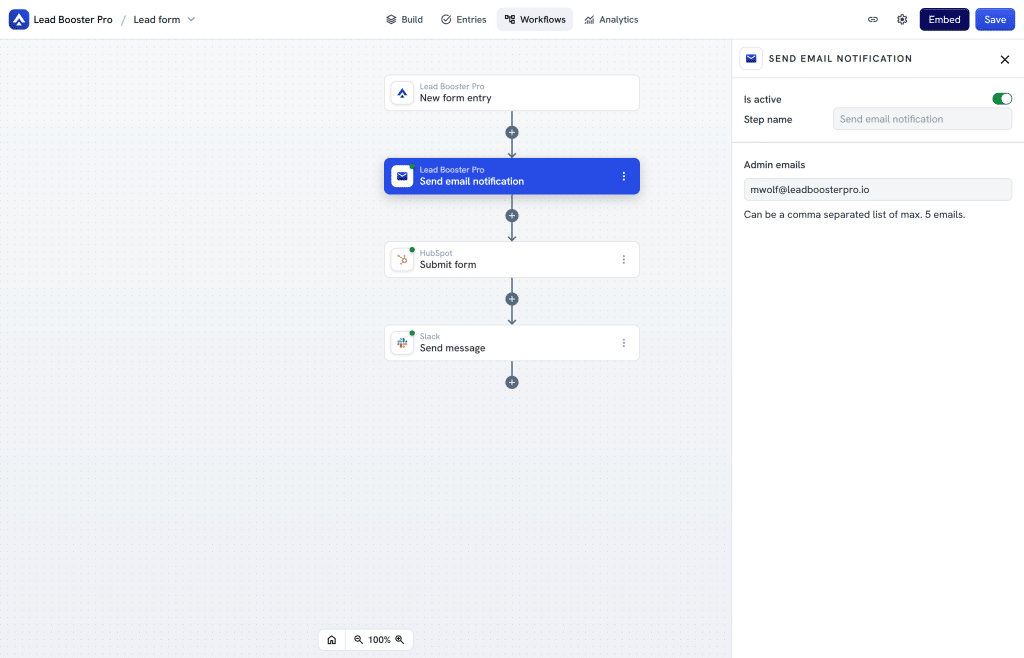Add step after HubSpot Submit form

click(x=512, y=299)
